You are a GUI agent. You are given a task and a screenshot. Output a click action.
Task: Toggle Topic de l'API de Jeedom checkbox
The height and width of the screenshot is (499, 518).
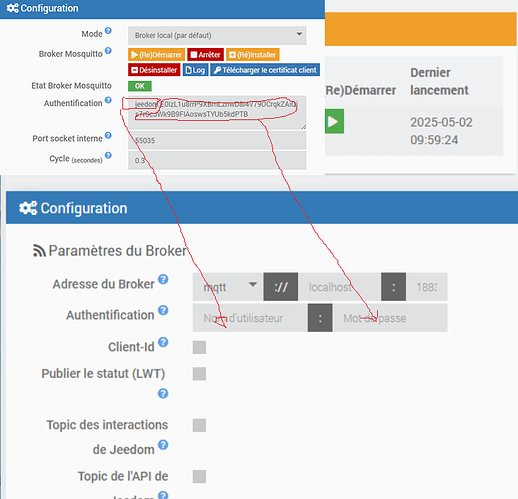pos(199,477)
